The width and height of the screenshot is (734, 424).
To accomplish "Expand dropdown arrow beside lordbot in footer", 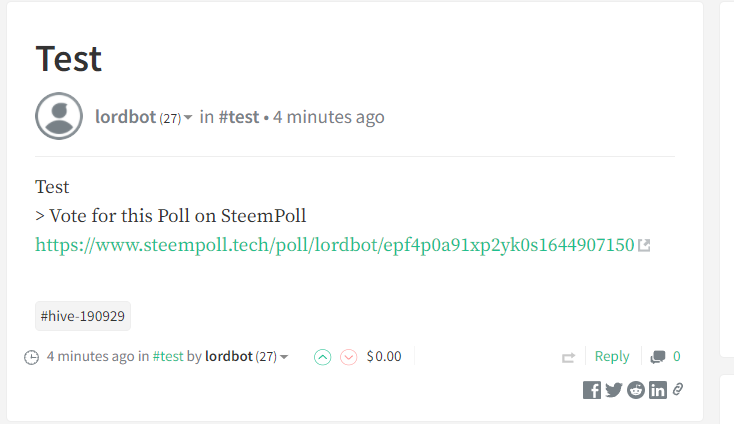I will pyautogui.click(x=284, y=358).
